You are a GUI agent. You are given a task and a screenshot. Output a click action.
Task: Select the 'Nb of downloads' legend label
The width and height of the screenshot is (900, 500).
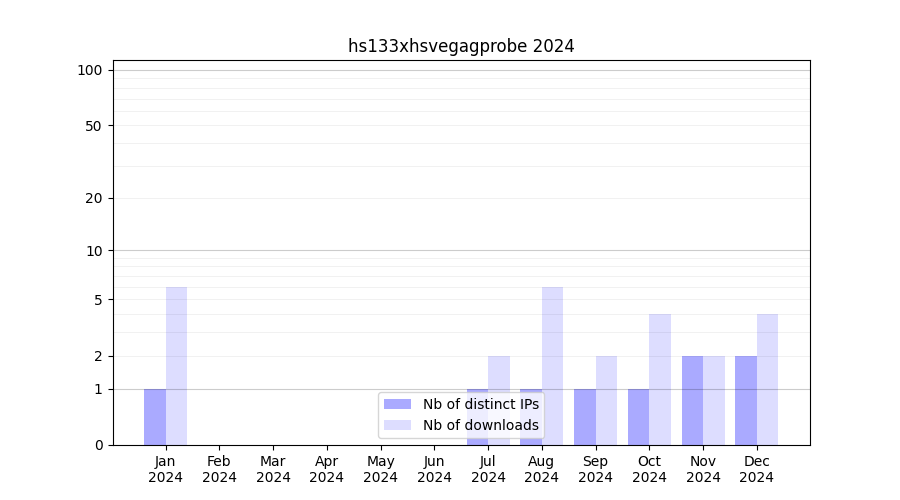480,425
